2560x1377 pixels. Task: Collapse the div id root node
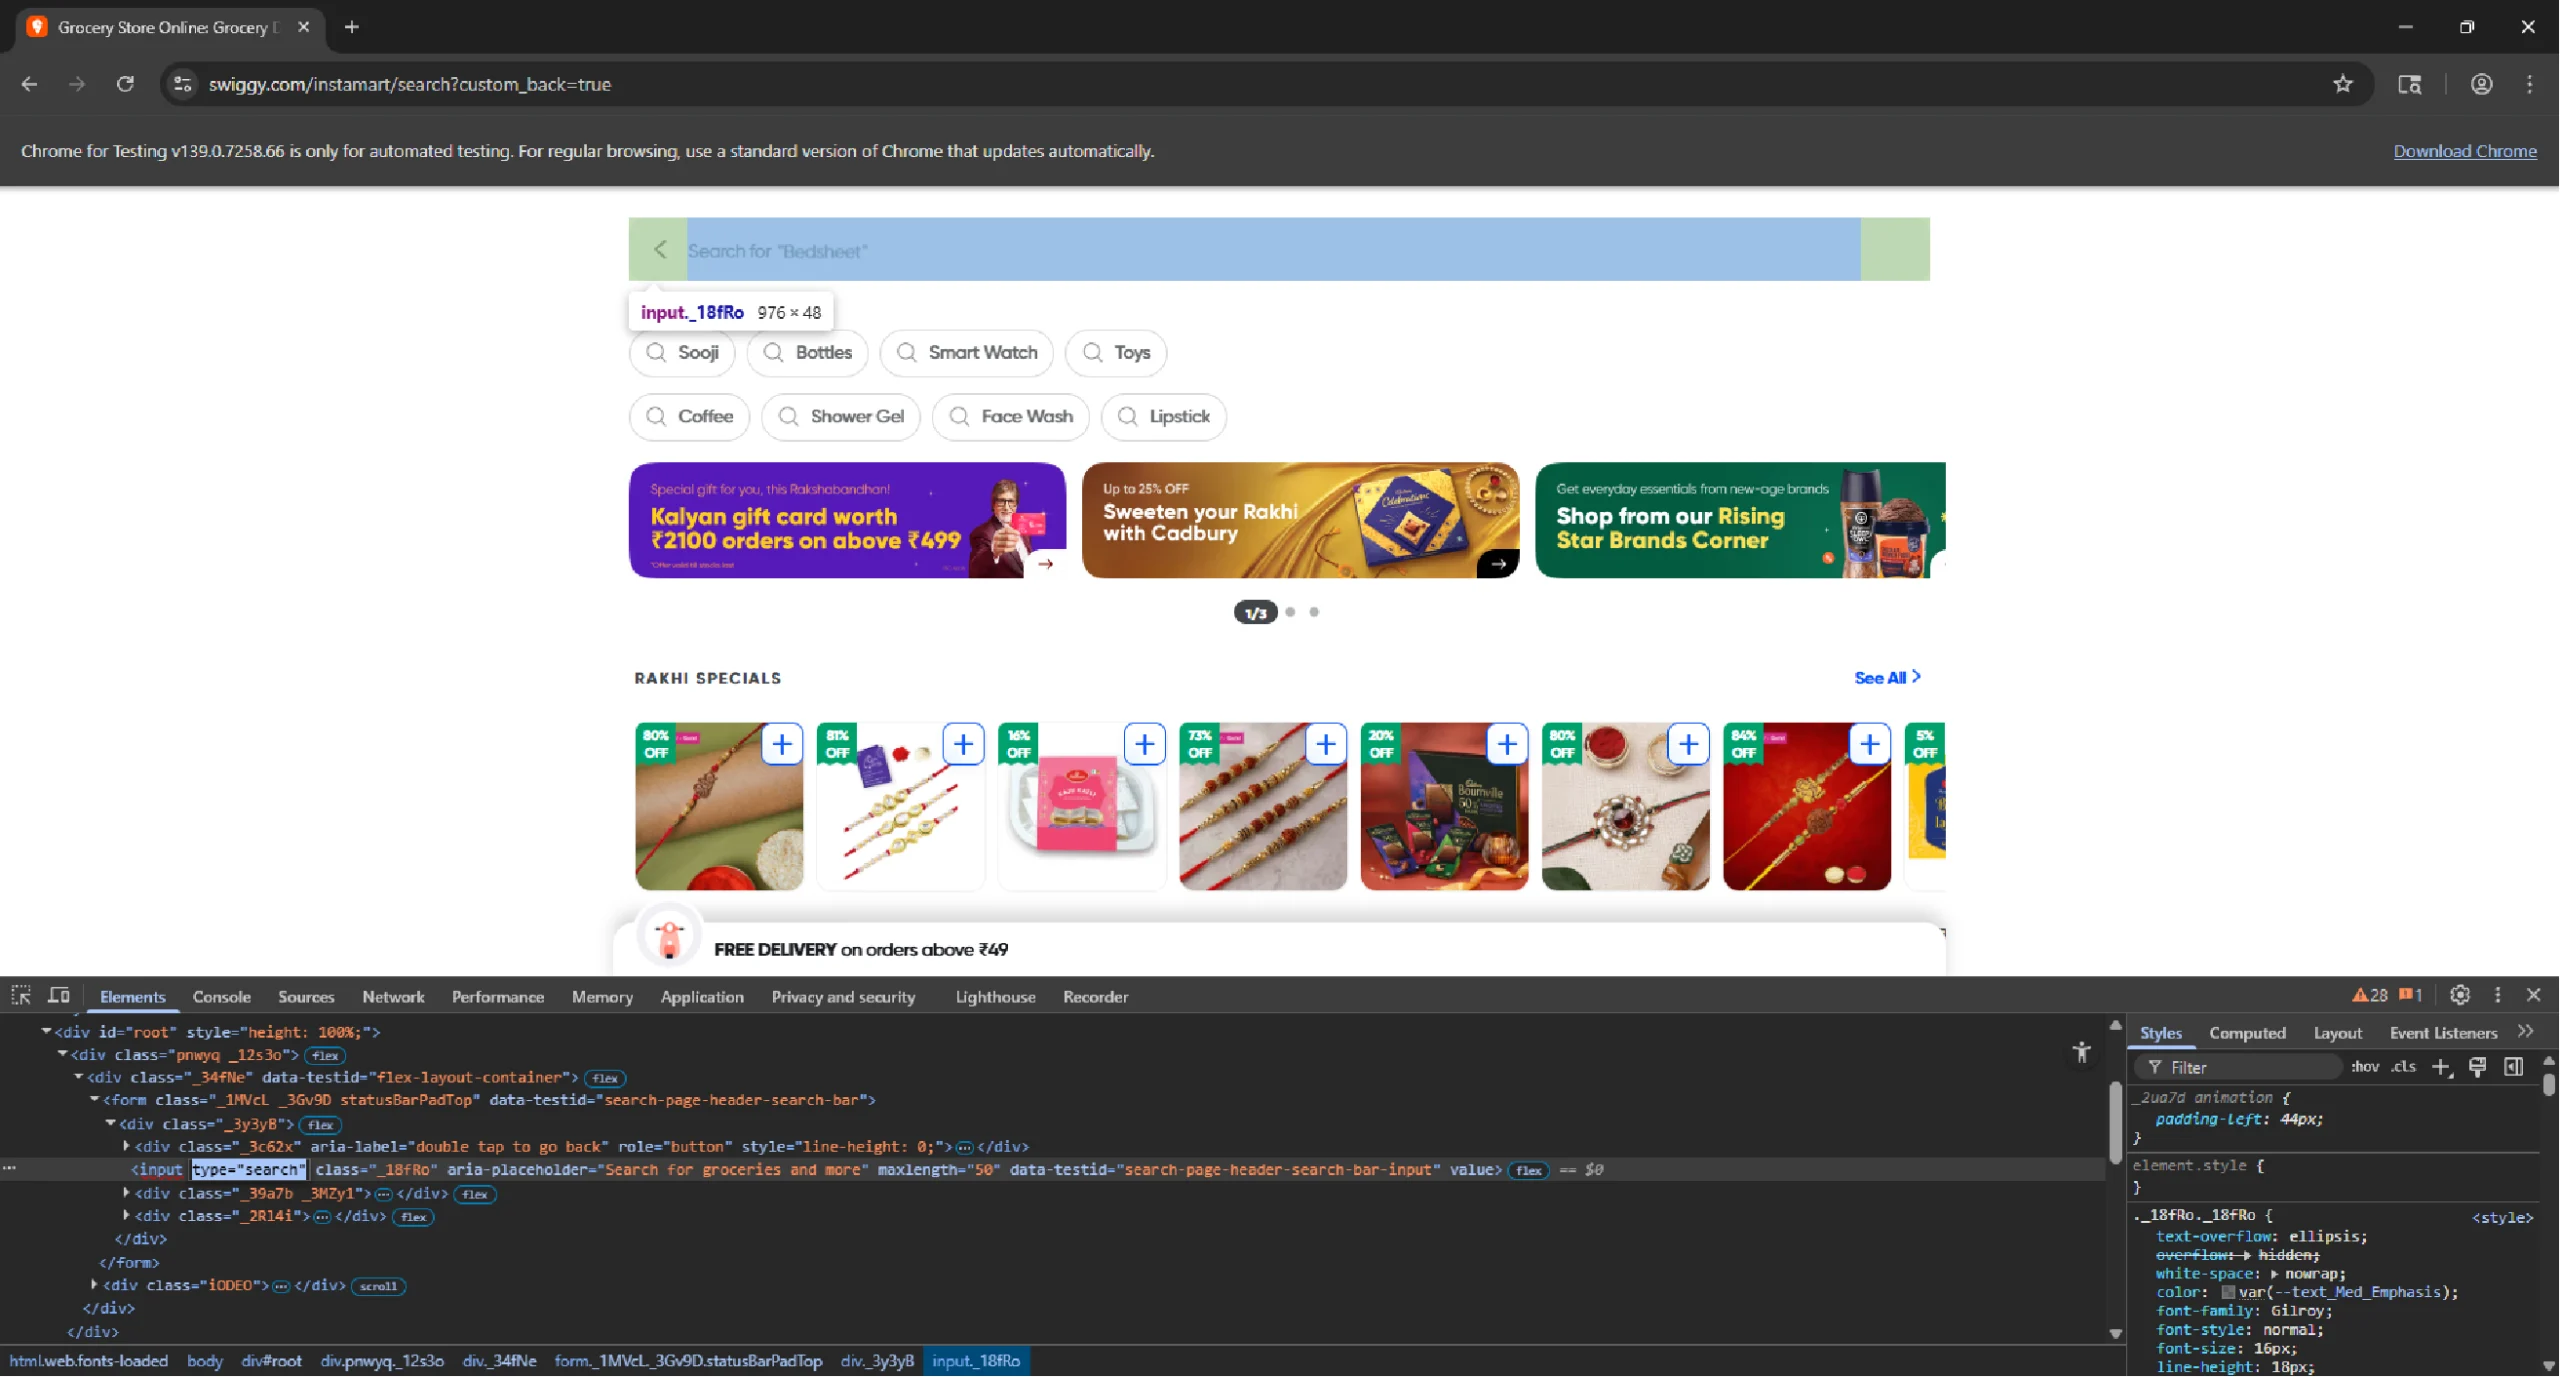point(46,1031)
